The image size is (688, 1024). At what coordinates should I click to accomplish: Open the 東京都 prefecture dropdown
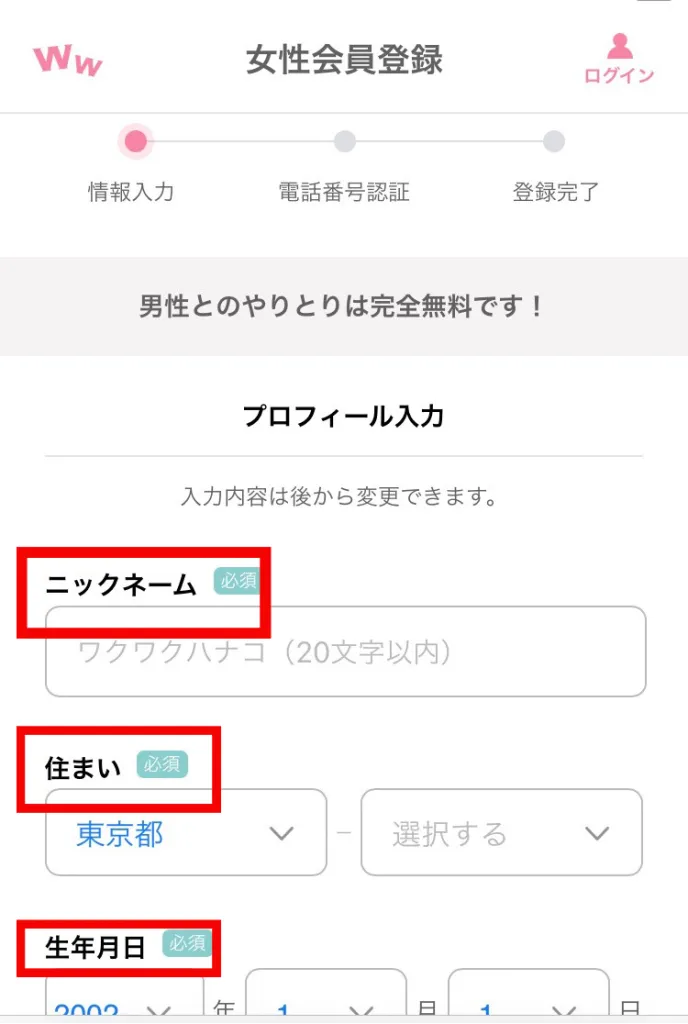tap(186, 833)
